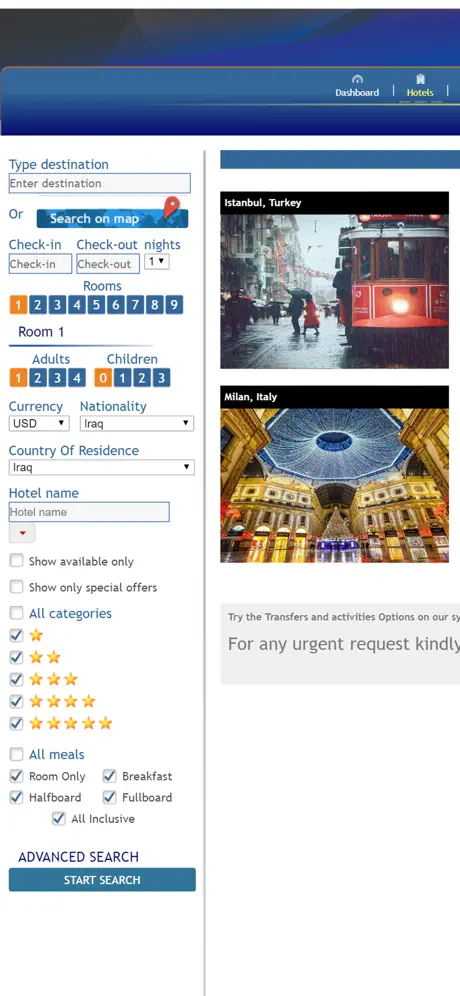Uncheck the five-star category checkbox
This screenshot has width=460, height=996.
(x=17, y=723)
